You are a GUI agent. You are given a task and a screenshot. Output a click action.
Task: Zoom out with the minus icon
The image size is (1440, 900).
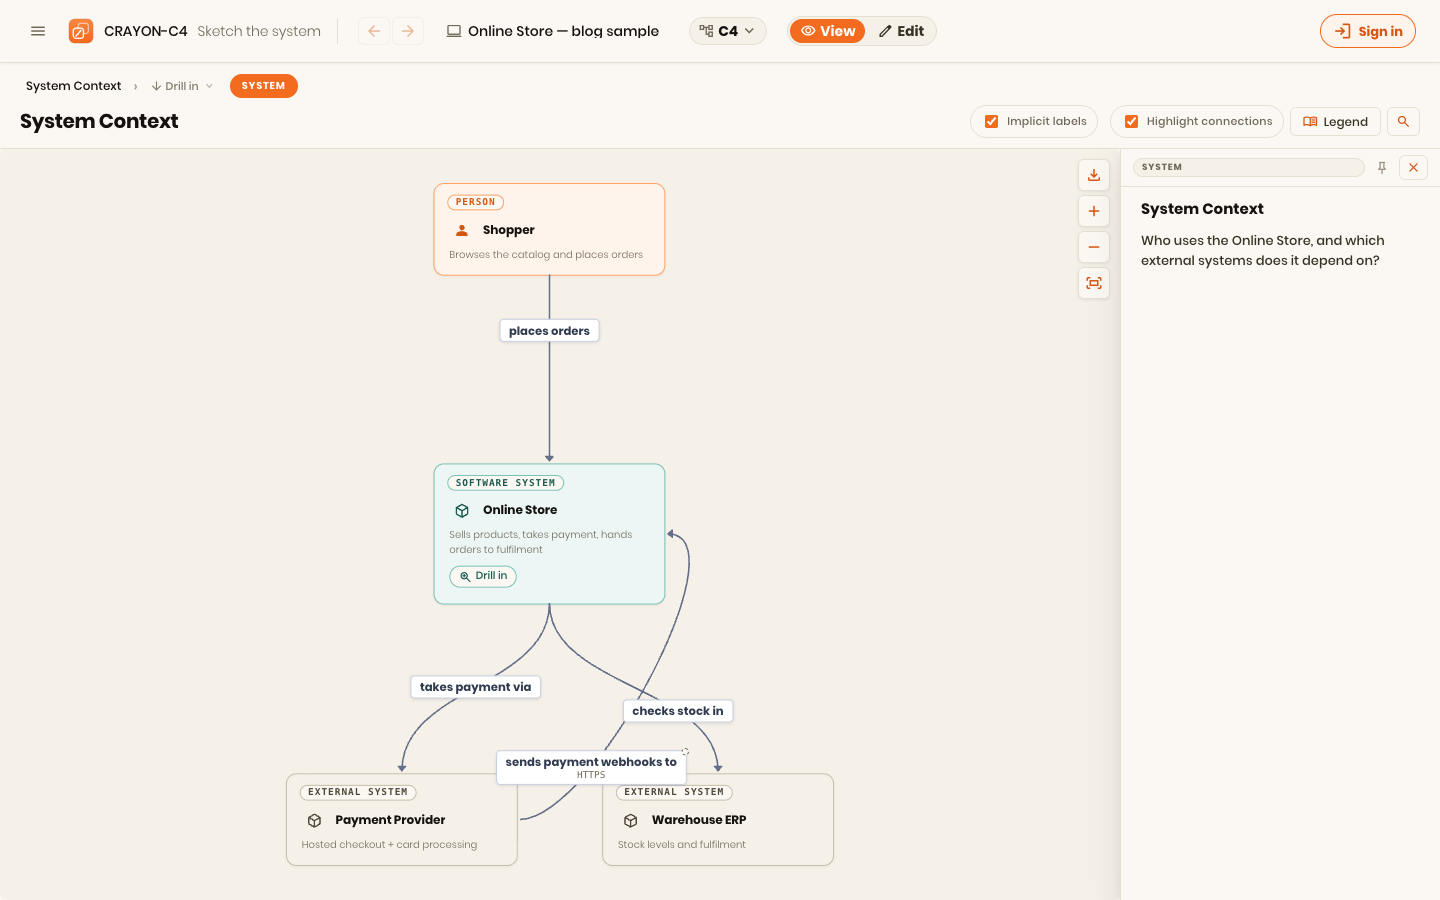(1094, 247)
